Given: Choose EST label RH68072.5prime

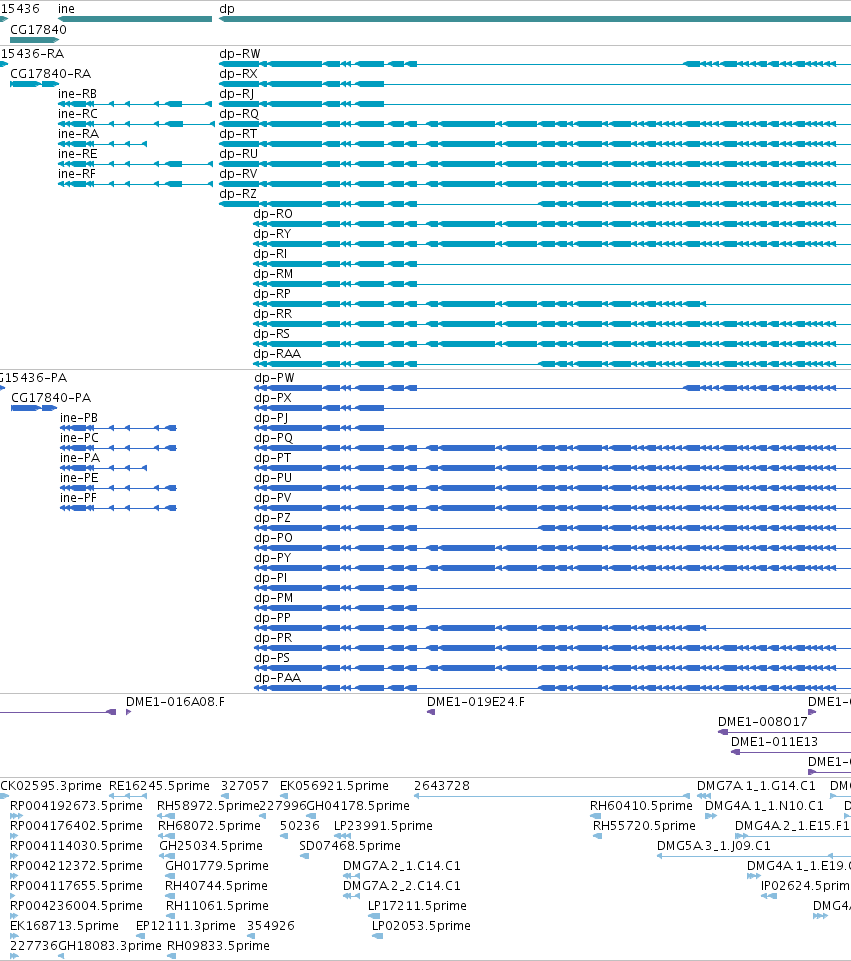Looking at the screenshot, I should [210, 826].
